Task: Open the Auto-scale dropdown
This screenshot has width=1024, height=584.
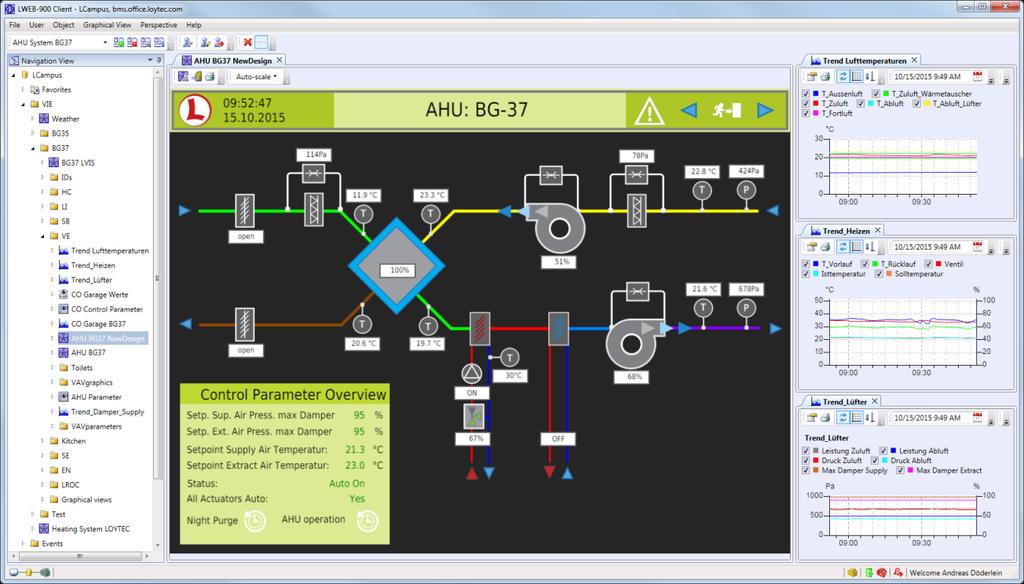Action: click(256, 76)
